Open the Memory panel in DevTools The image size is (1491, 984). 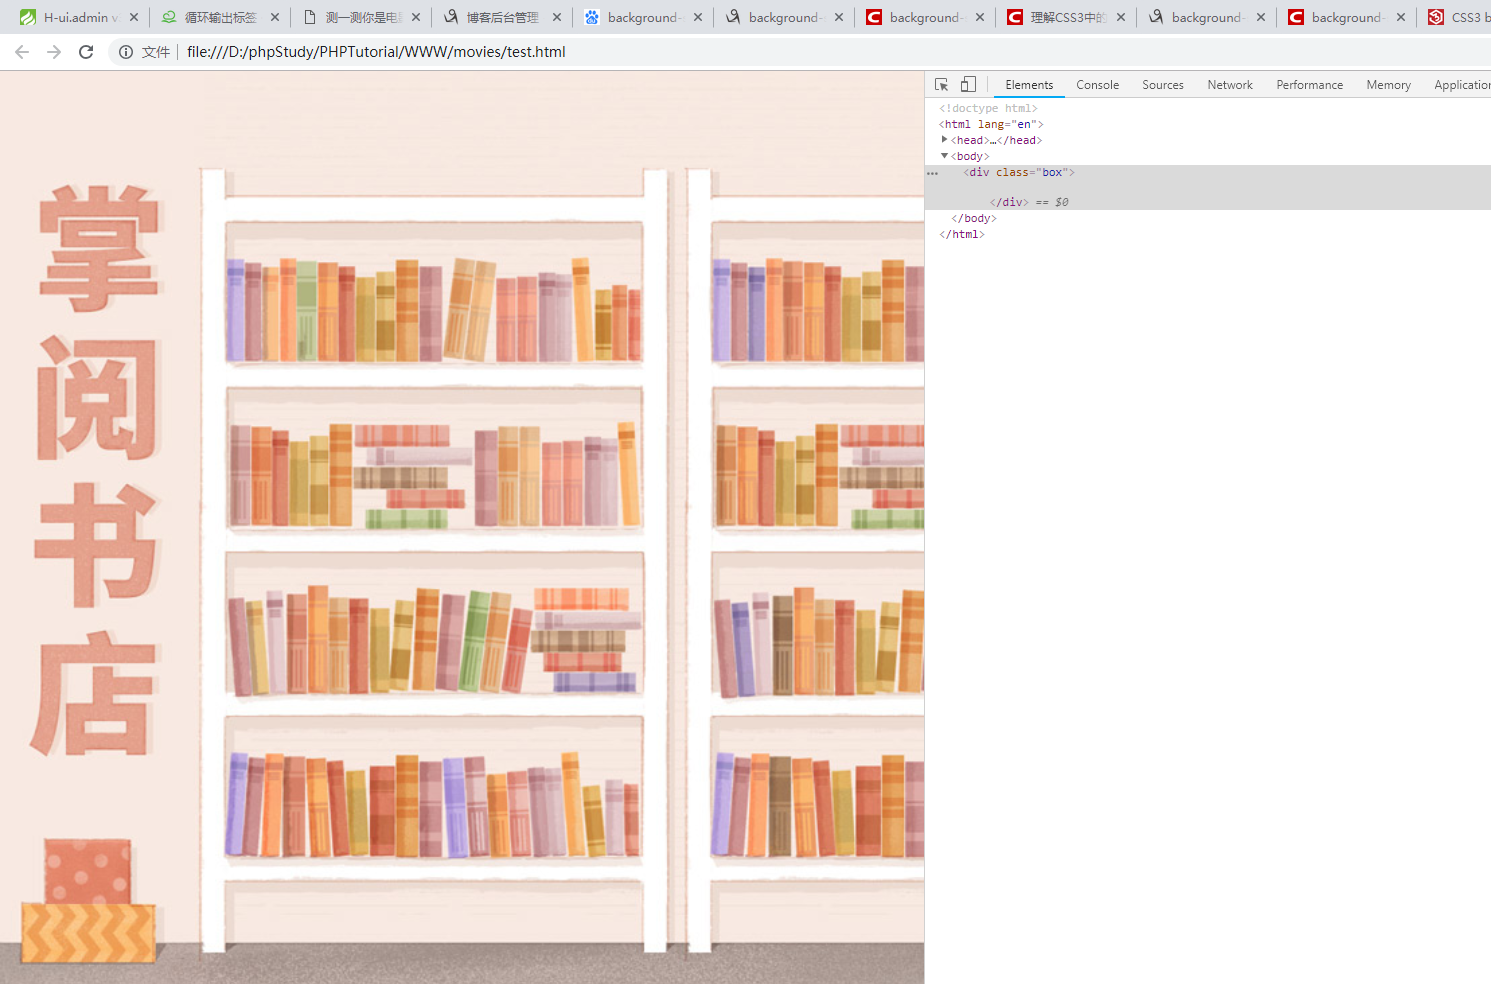[1388, 85]
